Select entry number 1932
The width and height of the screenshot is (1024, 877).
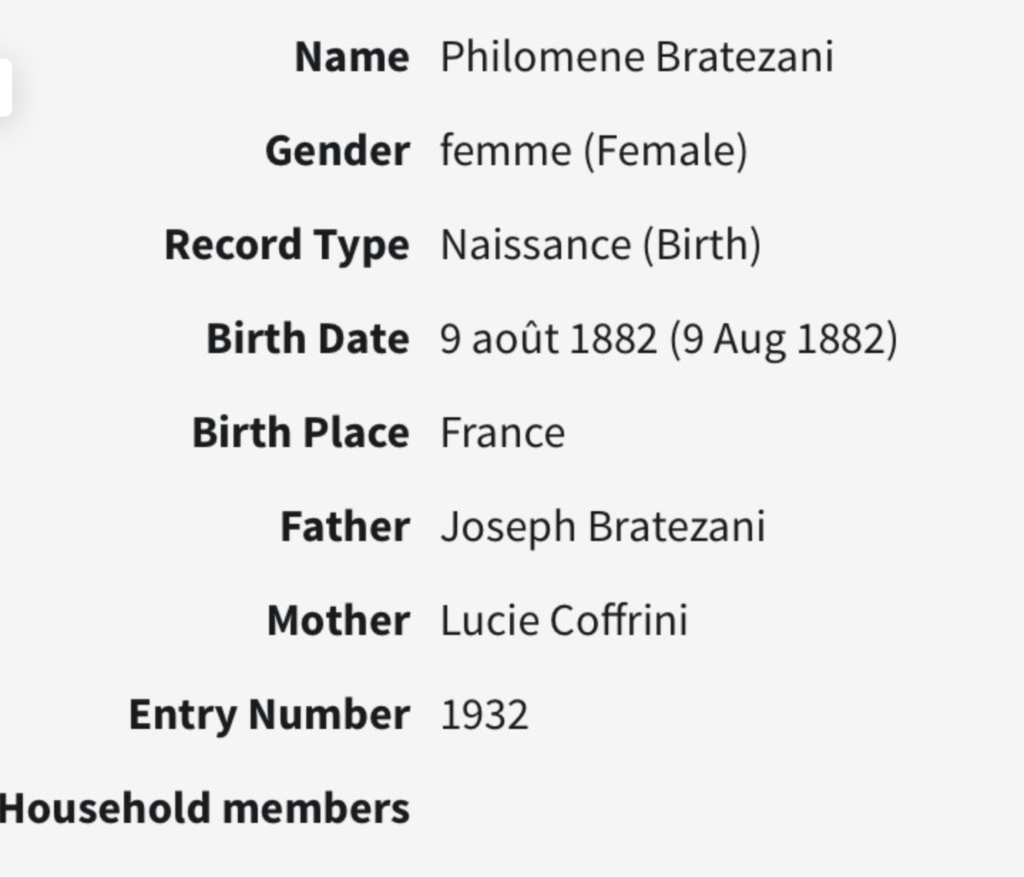coord(485,715)
